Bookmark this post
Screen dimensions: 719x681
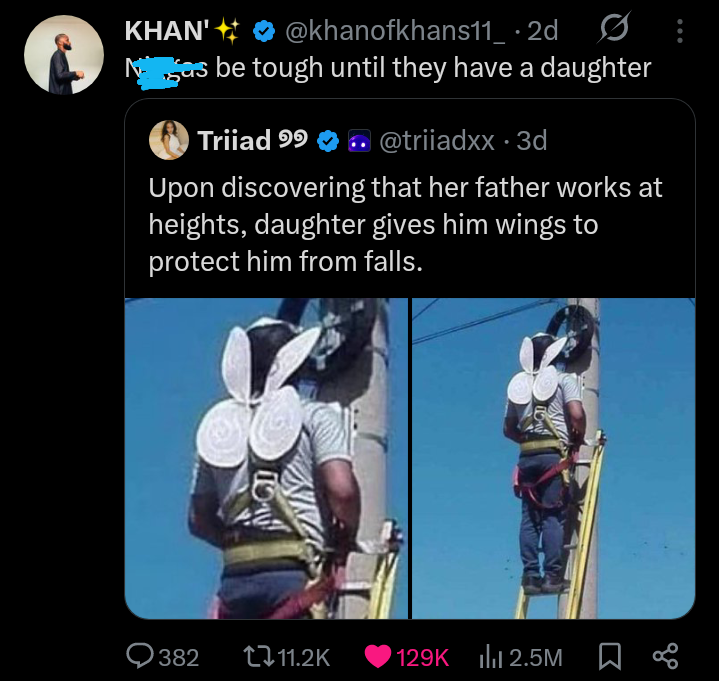tap(610, 656)
